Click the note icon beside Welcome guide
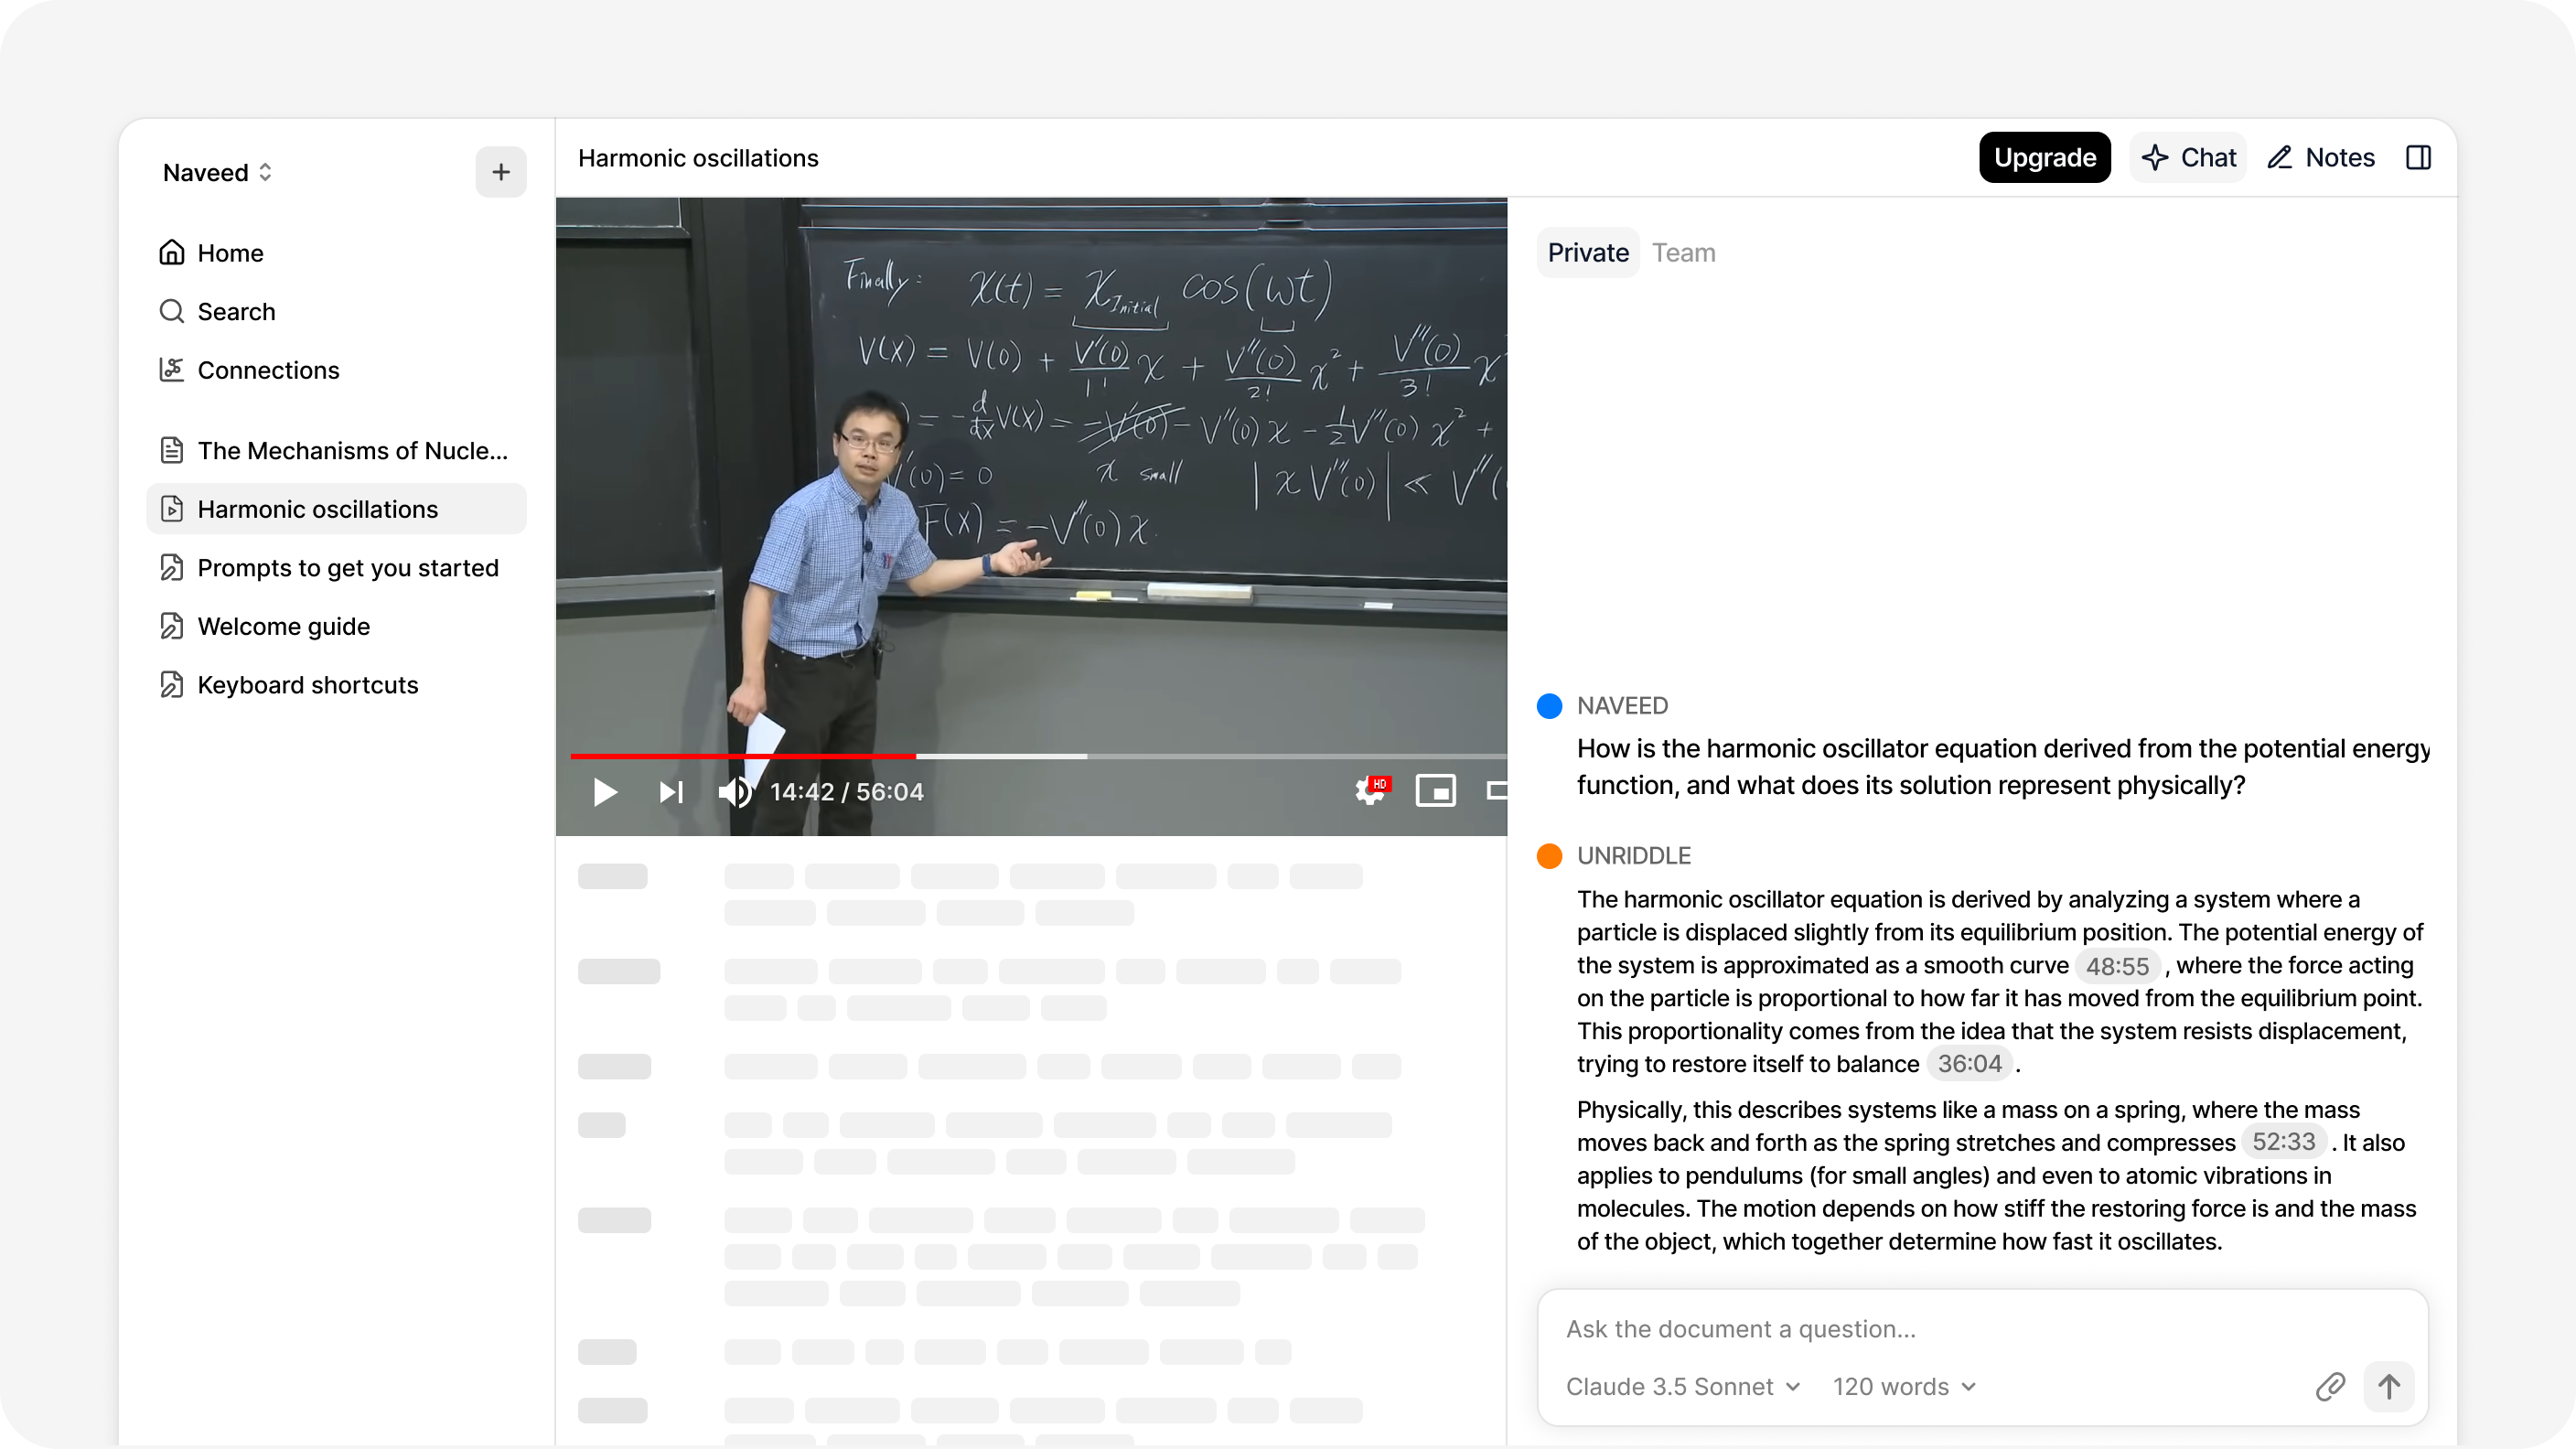Viewport: 2576px width, 1449px height. [x=172, y=626]
